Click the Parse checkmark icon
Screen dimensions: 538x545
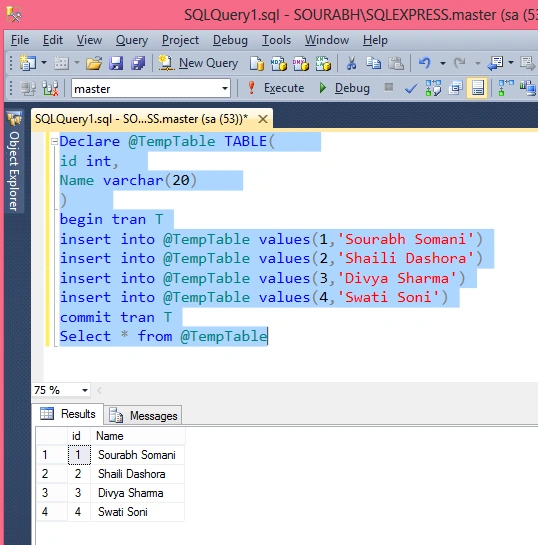[x=411, y=88]
